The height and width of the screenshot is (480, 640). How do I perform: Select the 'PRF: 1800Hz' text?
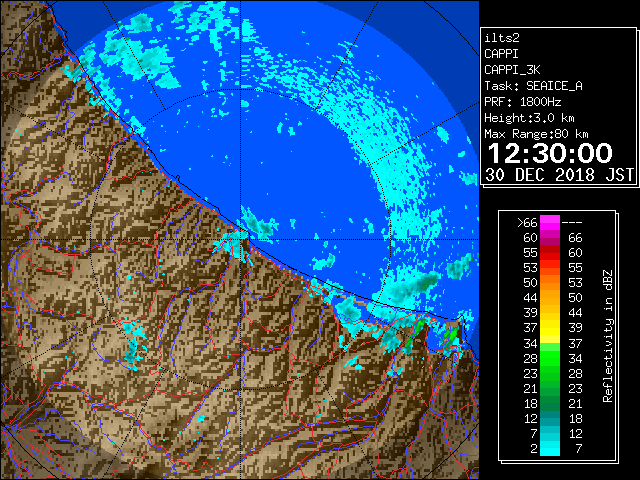click(x=522, y=102)
